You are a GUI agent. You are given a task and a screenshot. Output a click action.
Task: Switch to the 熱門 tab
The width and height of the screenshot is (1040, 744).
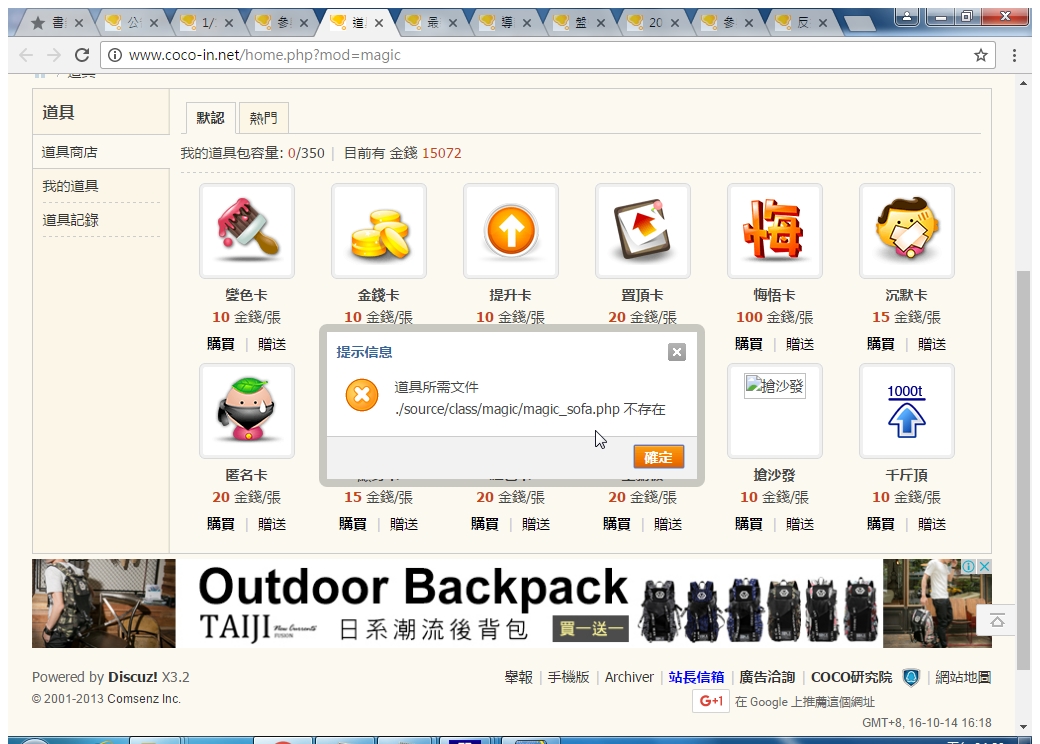pyautogui.click(x=263, y=118)
